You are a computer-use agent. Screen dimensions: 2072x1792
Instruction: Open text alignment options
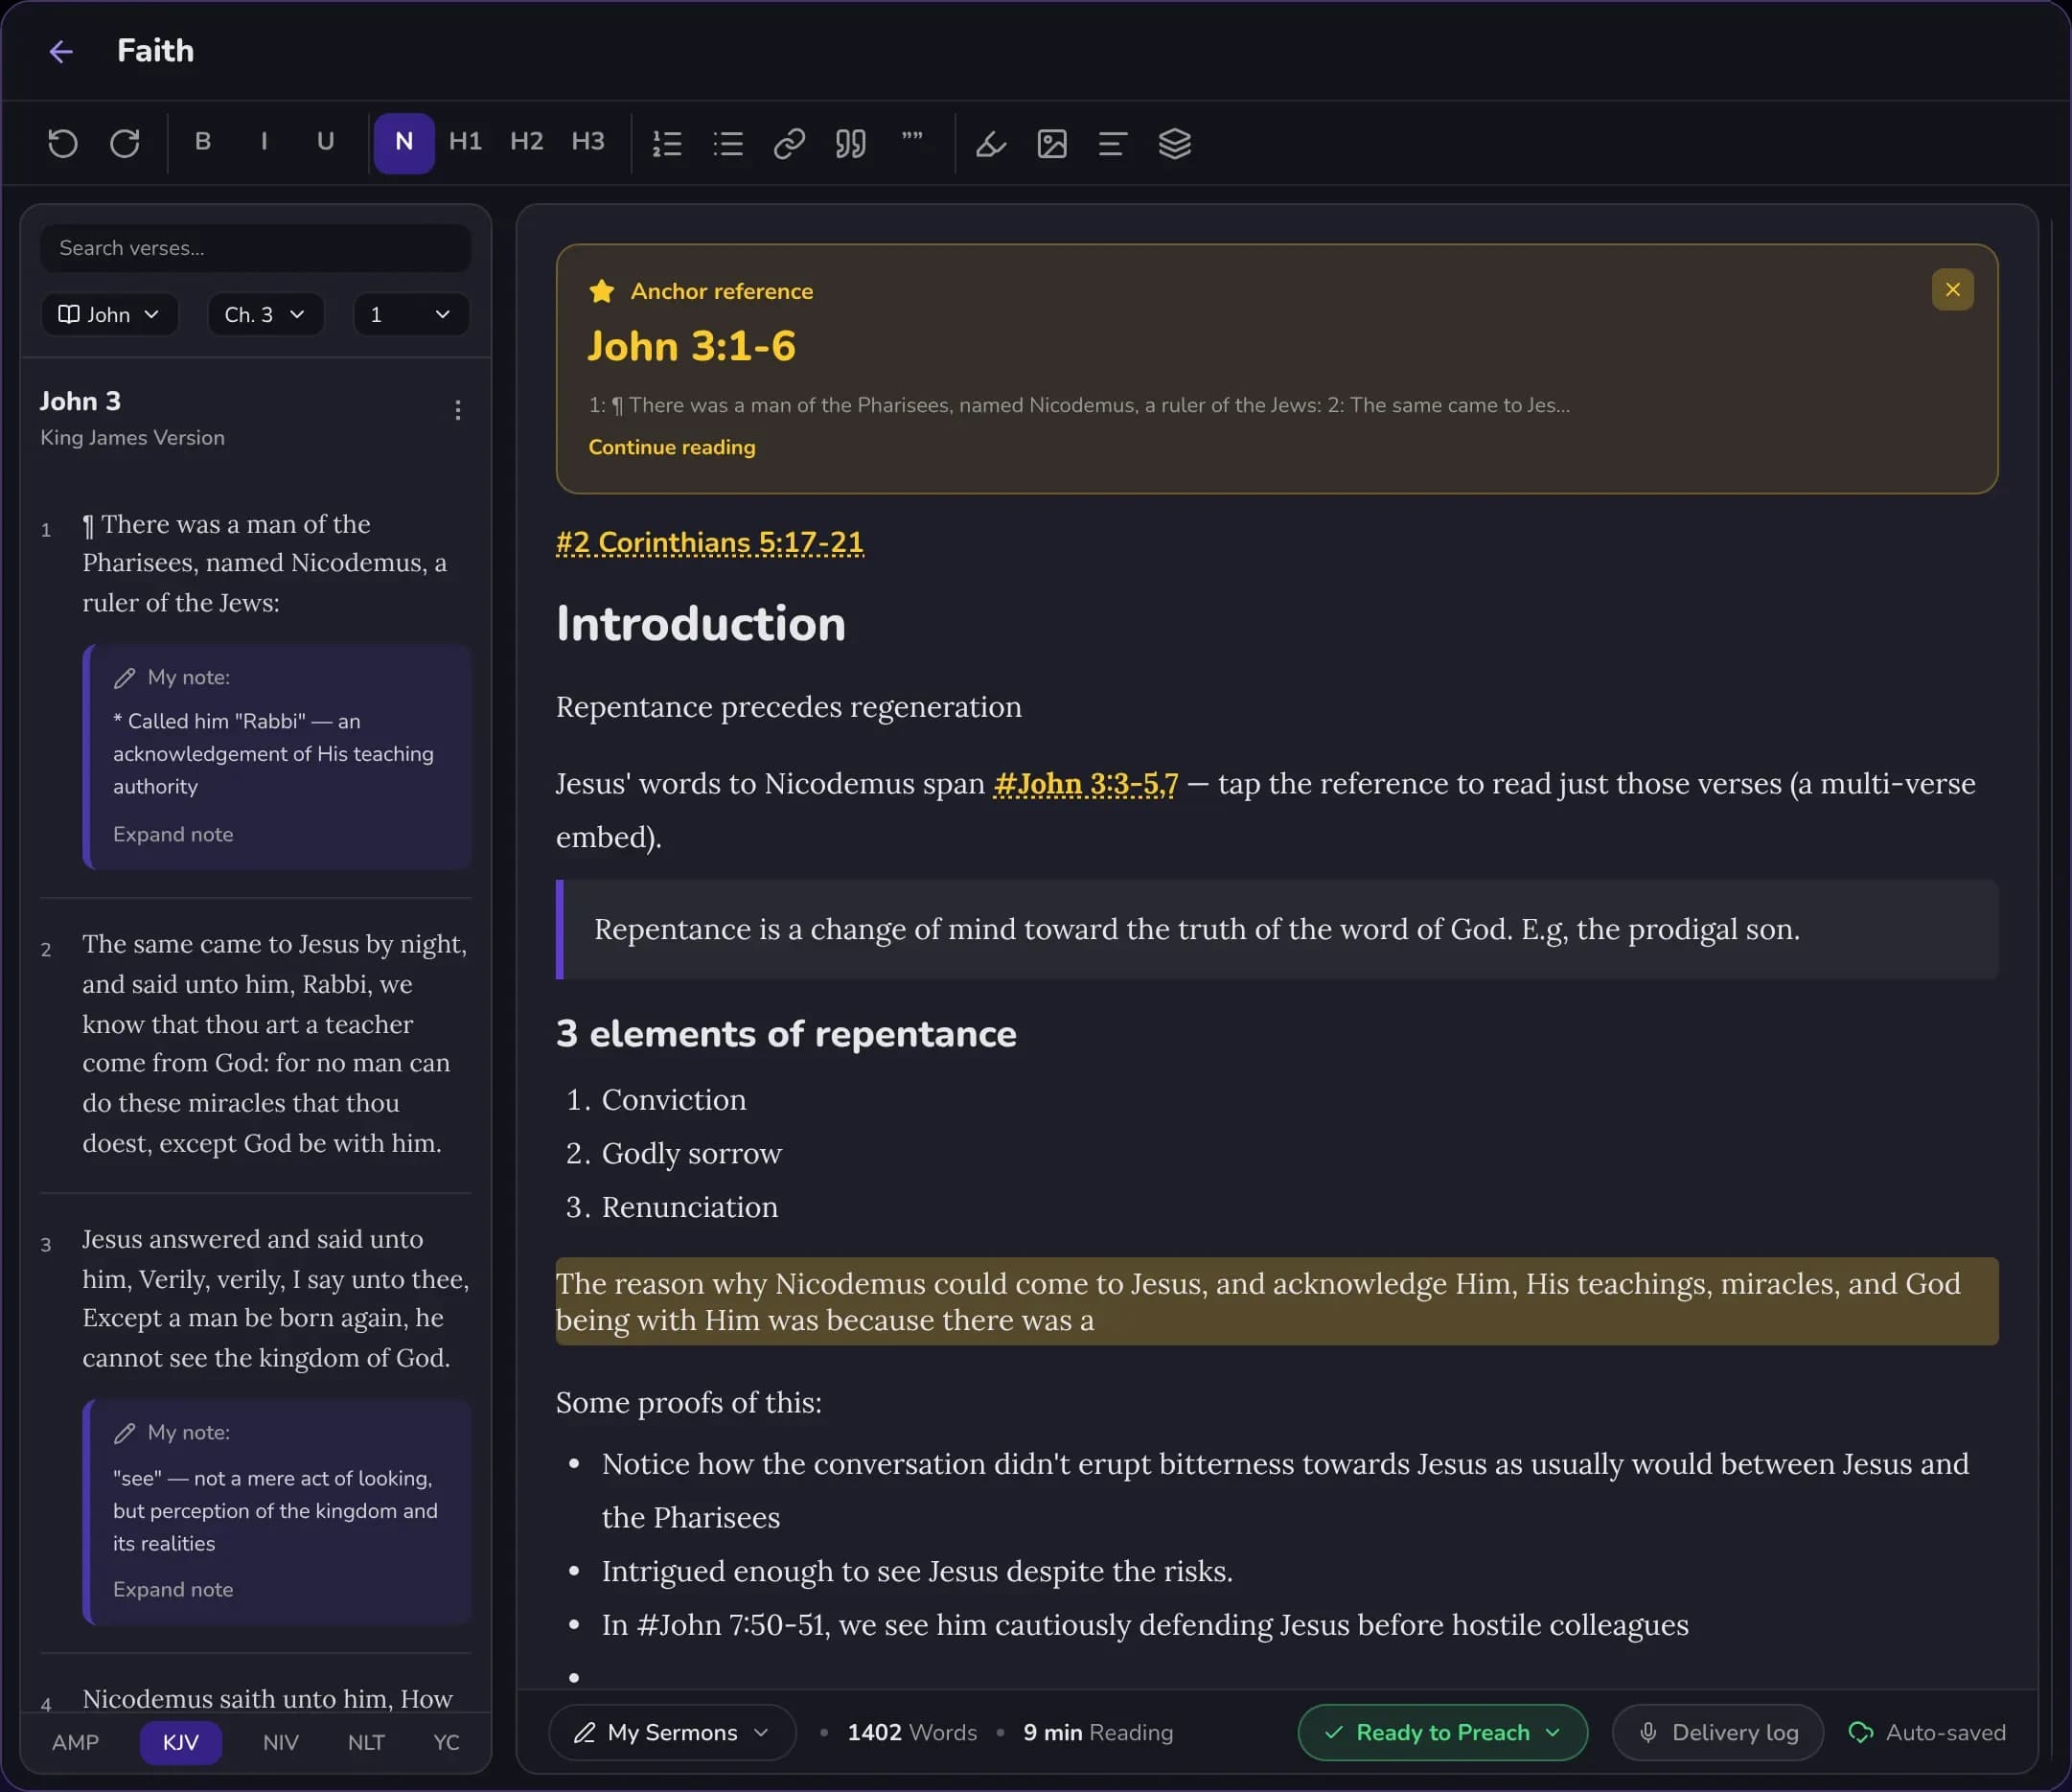tap(1113, 144)
